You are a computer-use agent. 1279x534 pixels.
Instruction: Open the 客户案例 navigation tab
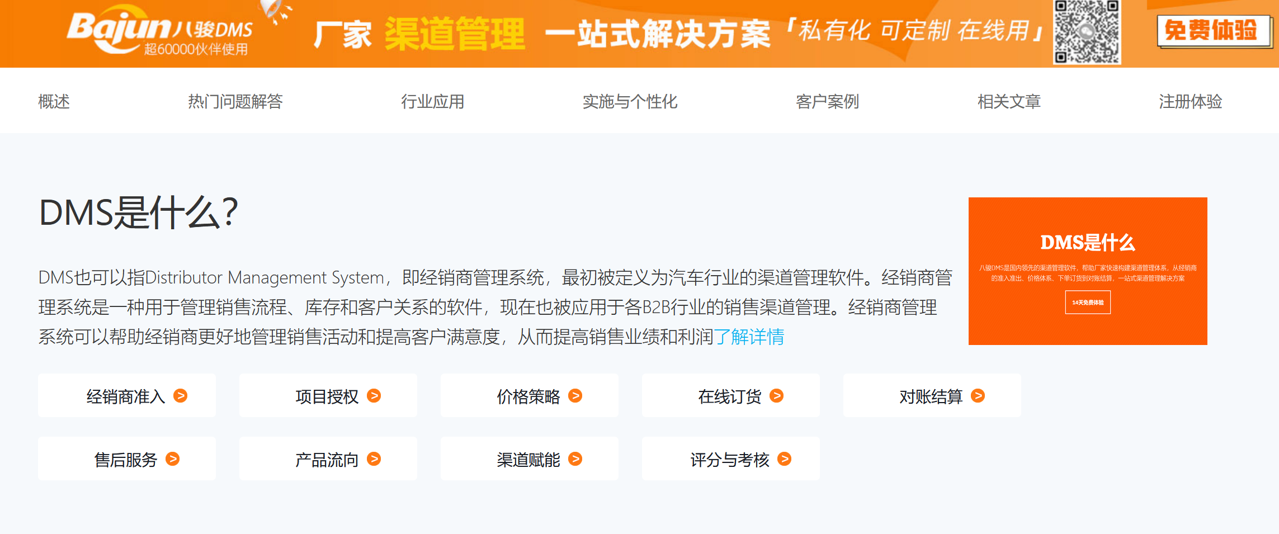[x=827, y=101]
